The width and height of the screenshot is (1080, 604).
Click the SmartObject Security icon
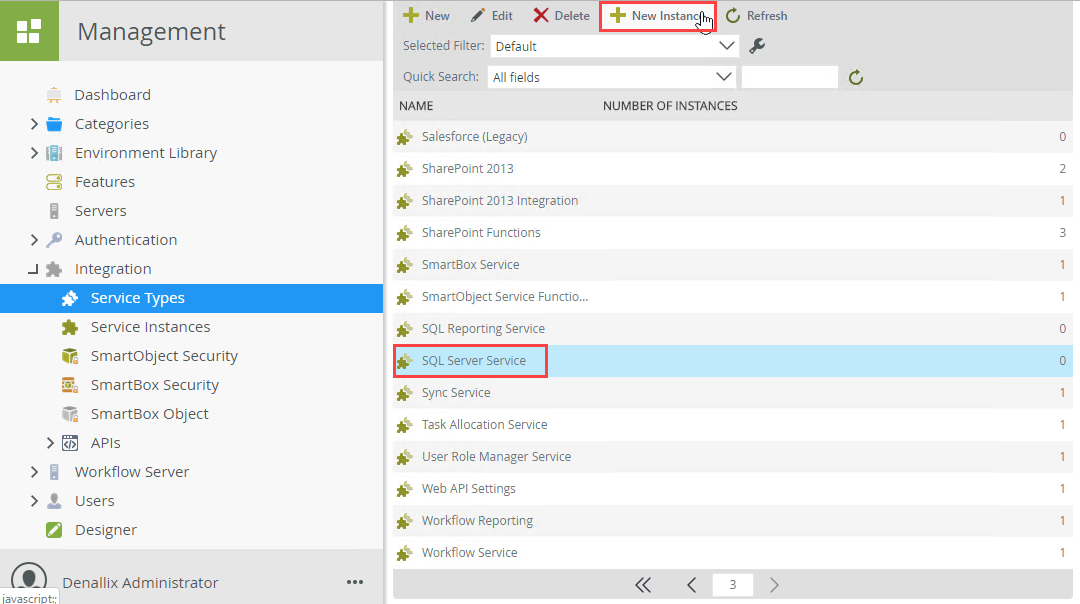(69, 356)
